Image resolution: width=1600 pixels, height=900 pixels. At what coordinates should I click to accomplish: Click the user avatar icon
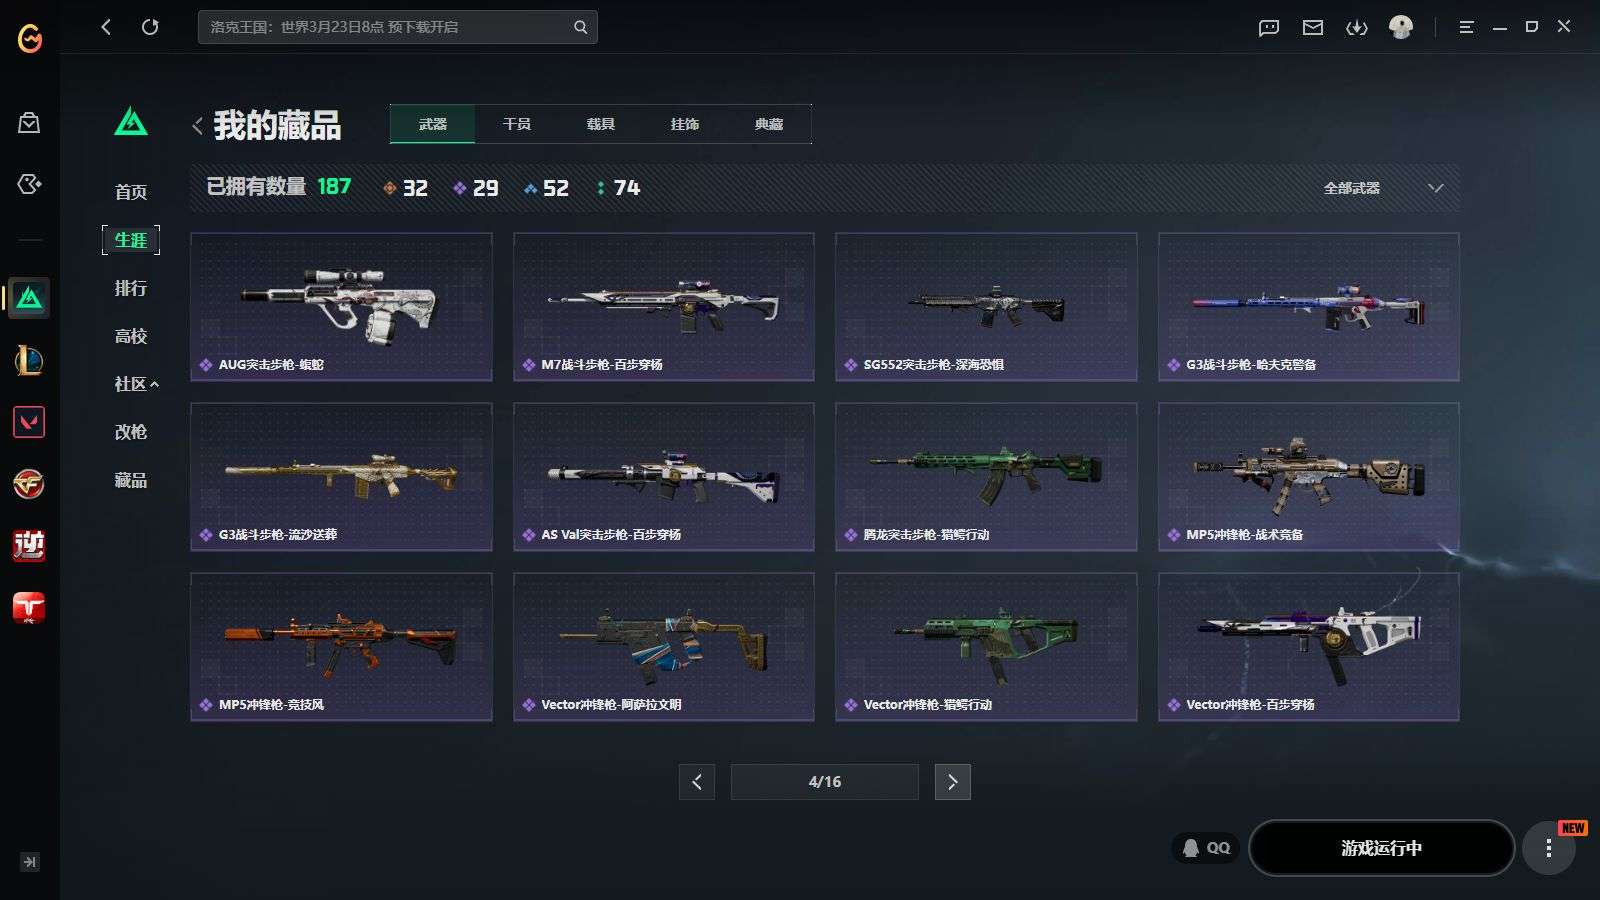[1401, 27]
